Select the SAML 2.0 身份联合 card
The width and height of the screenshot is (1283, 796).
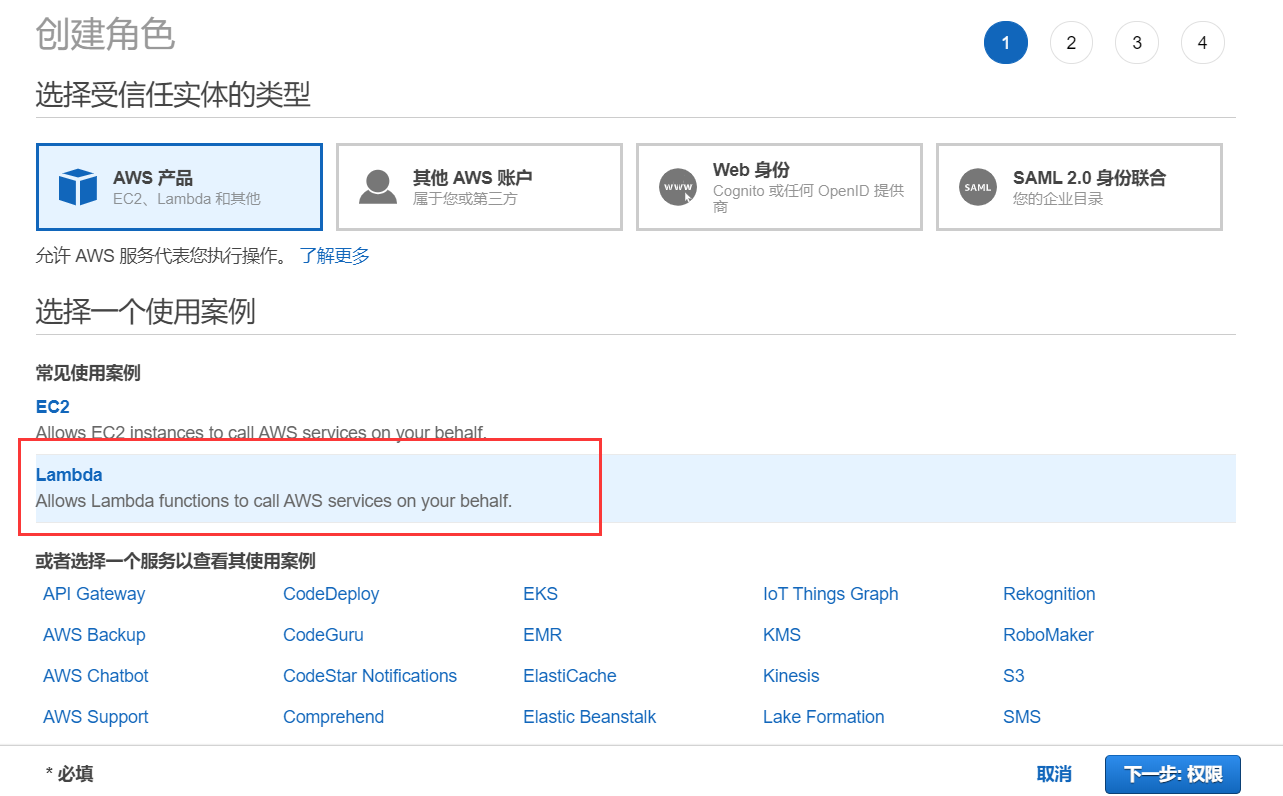[1079, 187]
